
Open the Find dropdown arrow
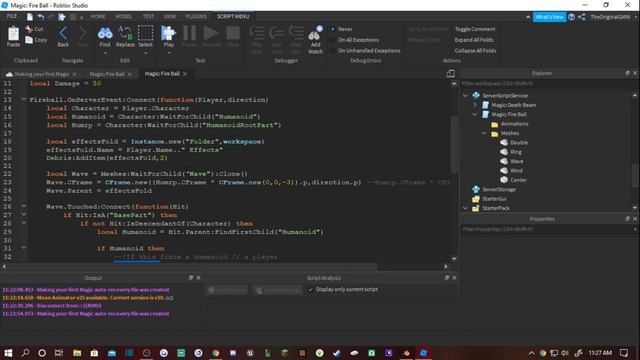click(x=105, y=53)
